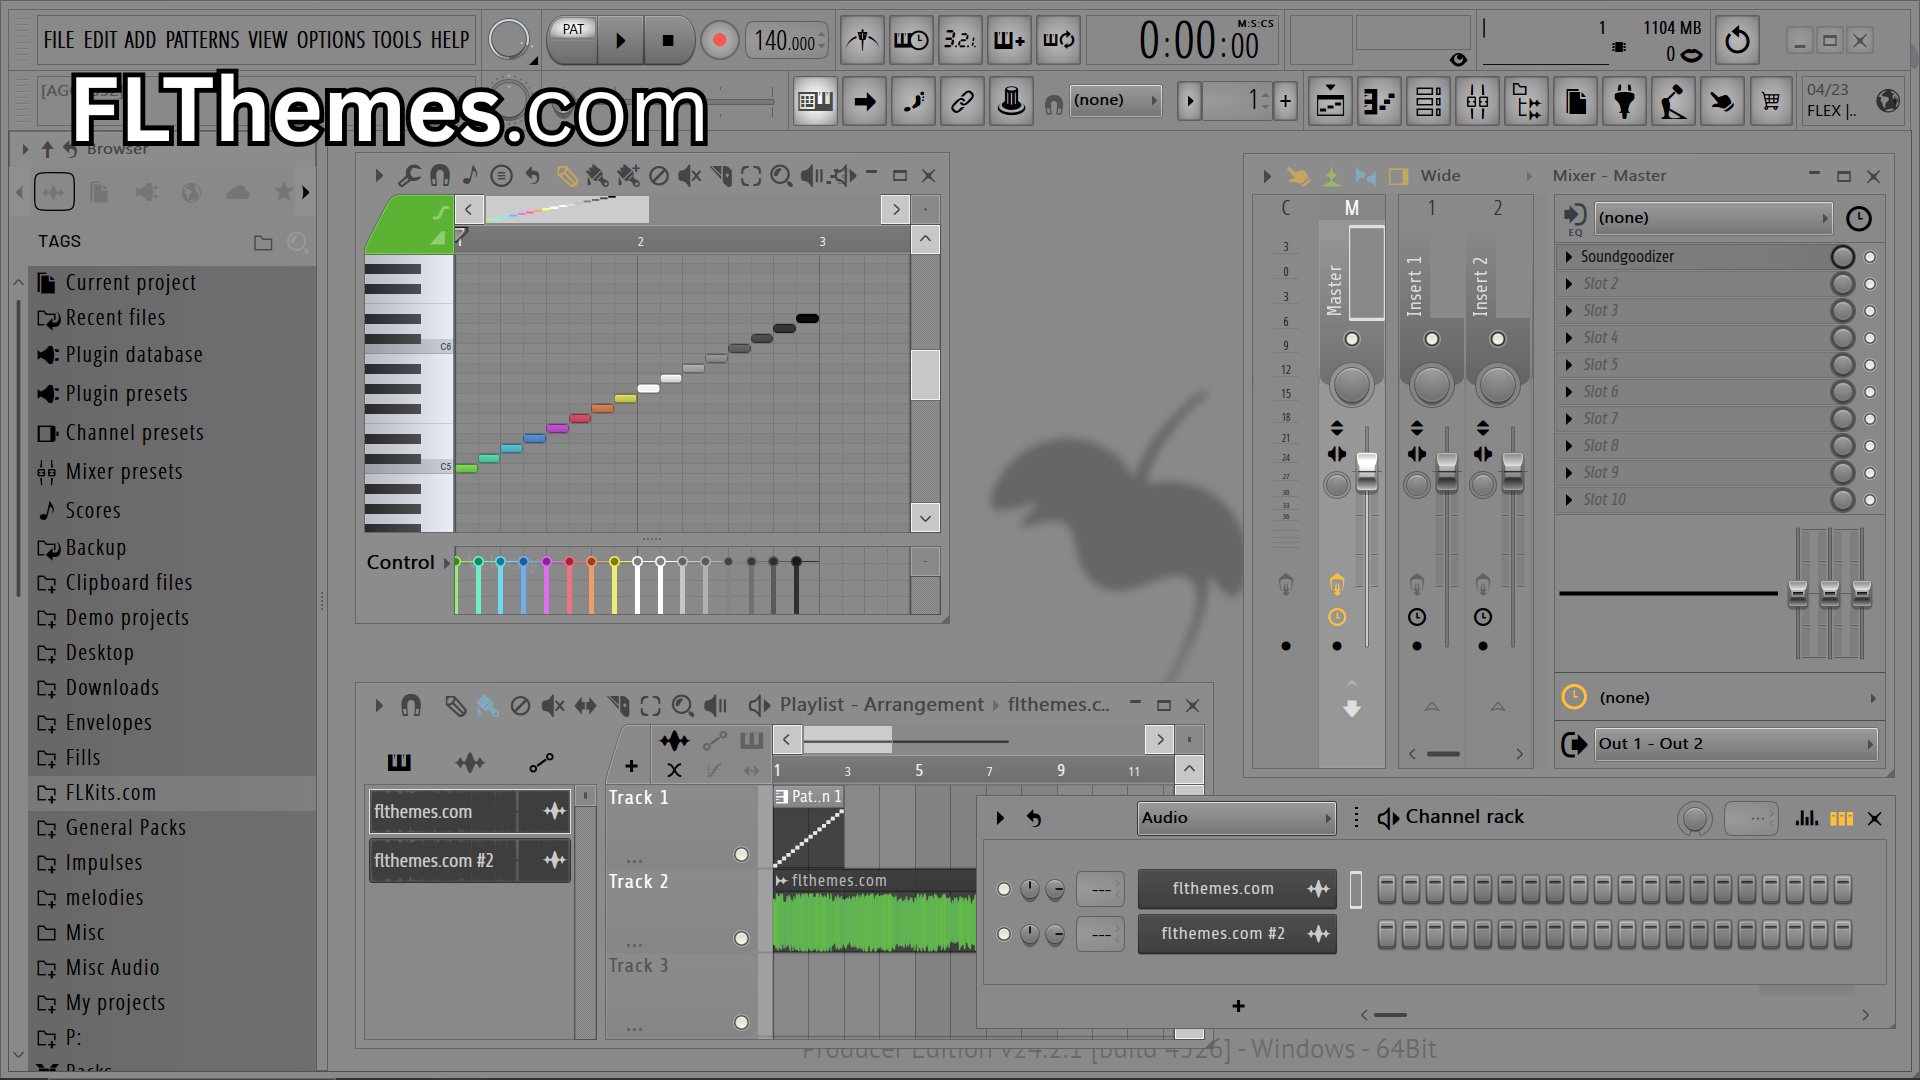Click the piano roll wrench tool icon
Screen dimensions: 1920x1080
[x=409, y=176]
